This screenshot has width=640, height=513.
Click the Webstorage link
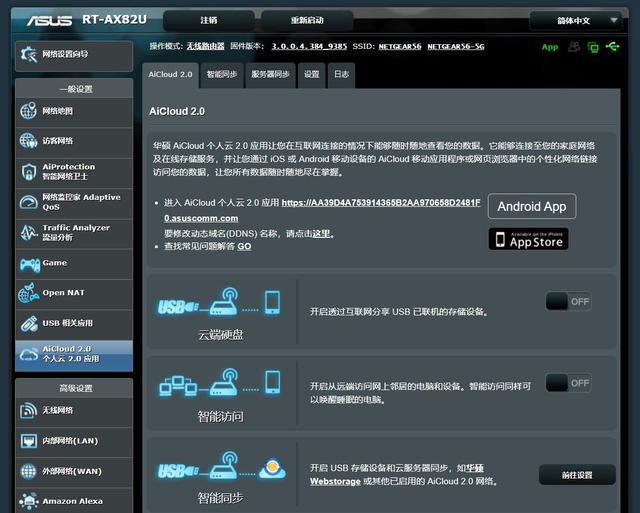335,482
